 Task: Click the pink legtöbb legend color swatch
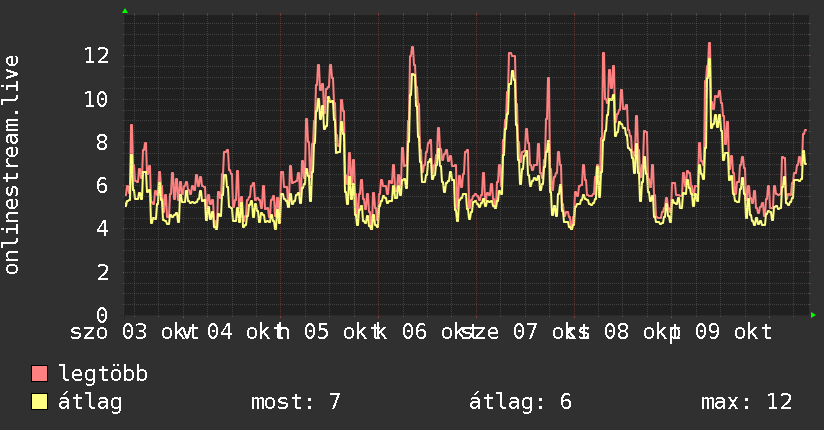click(x=39, y=374)
